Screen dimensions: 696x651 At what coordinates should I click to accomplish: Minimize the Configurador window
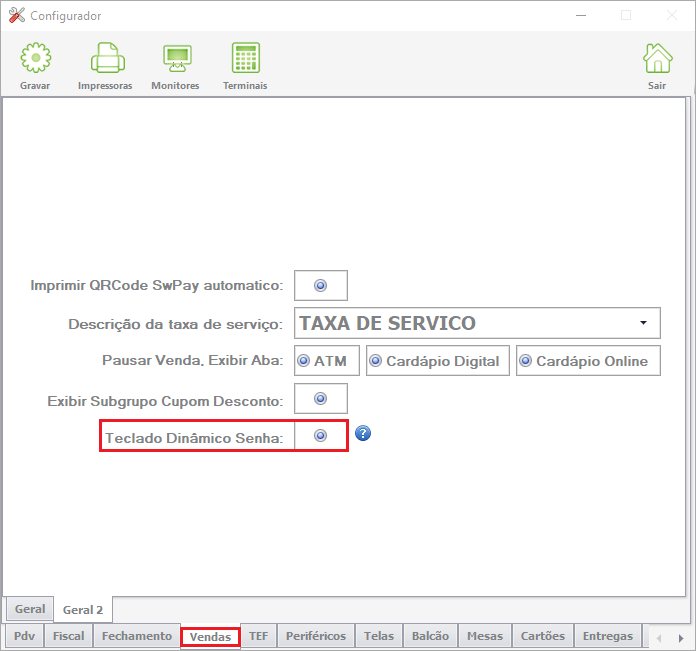pos(581,16)
